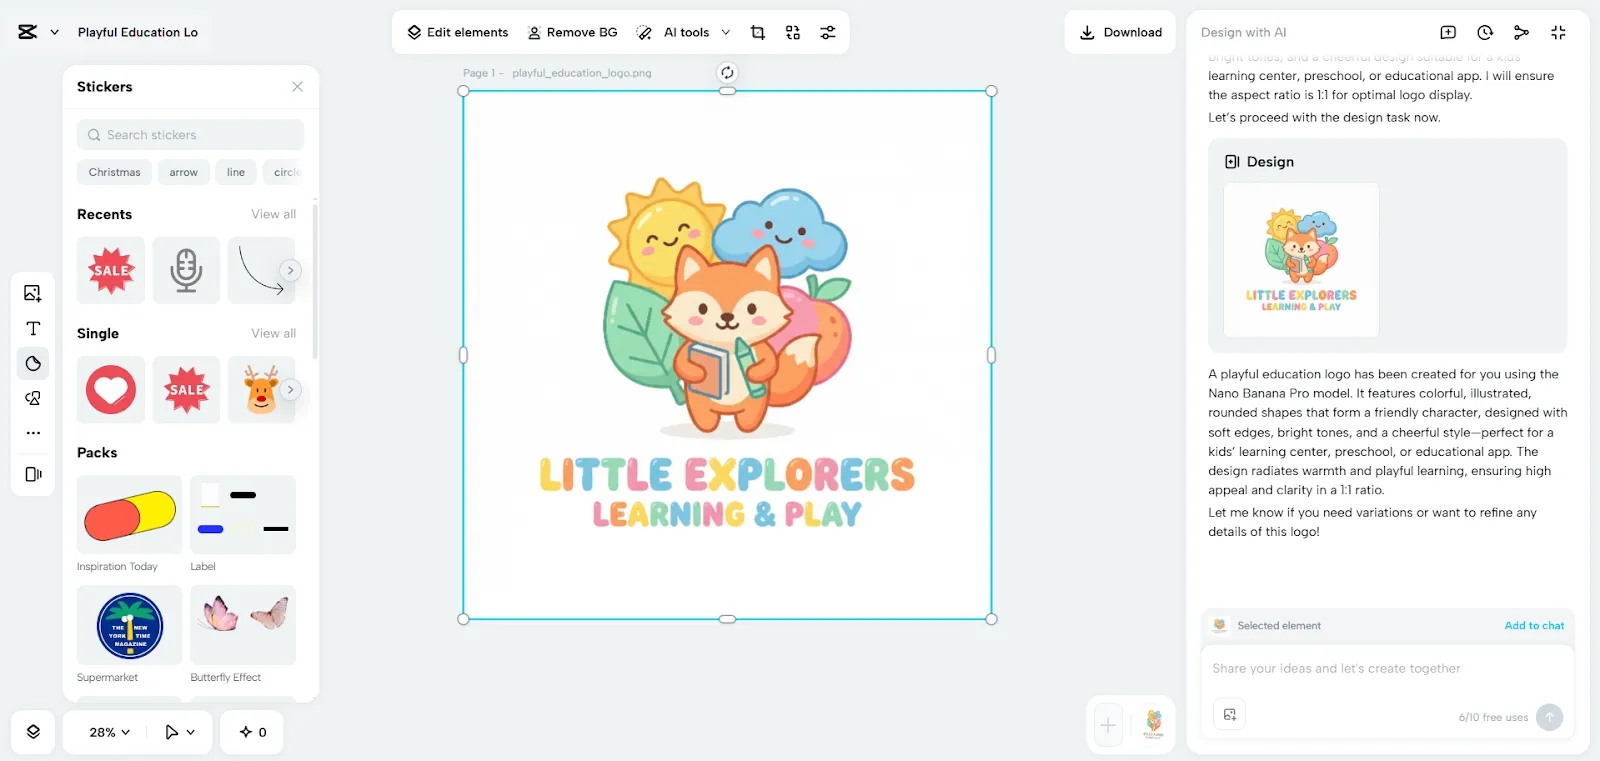The width and height of the screenshot is (1600, 761).
Task: Select the Text tool in sidebar
Action: point(33,329)
